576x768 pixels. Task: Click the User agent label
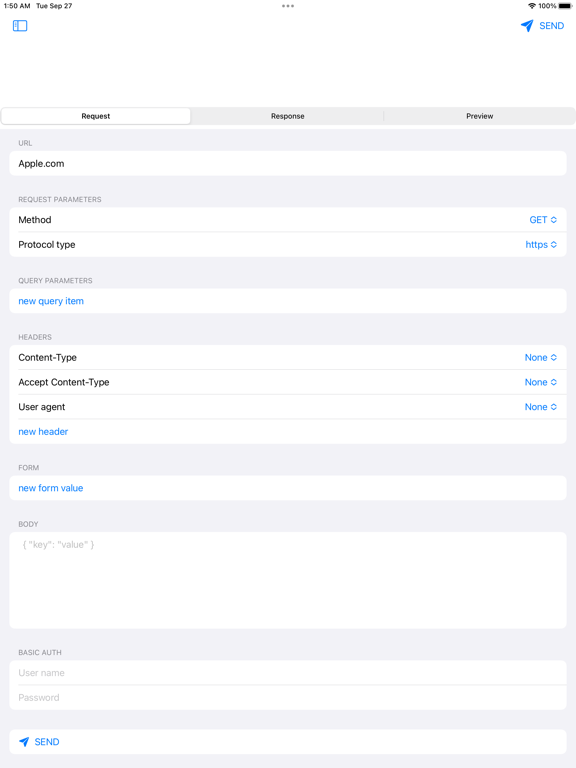[42, 407]
